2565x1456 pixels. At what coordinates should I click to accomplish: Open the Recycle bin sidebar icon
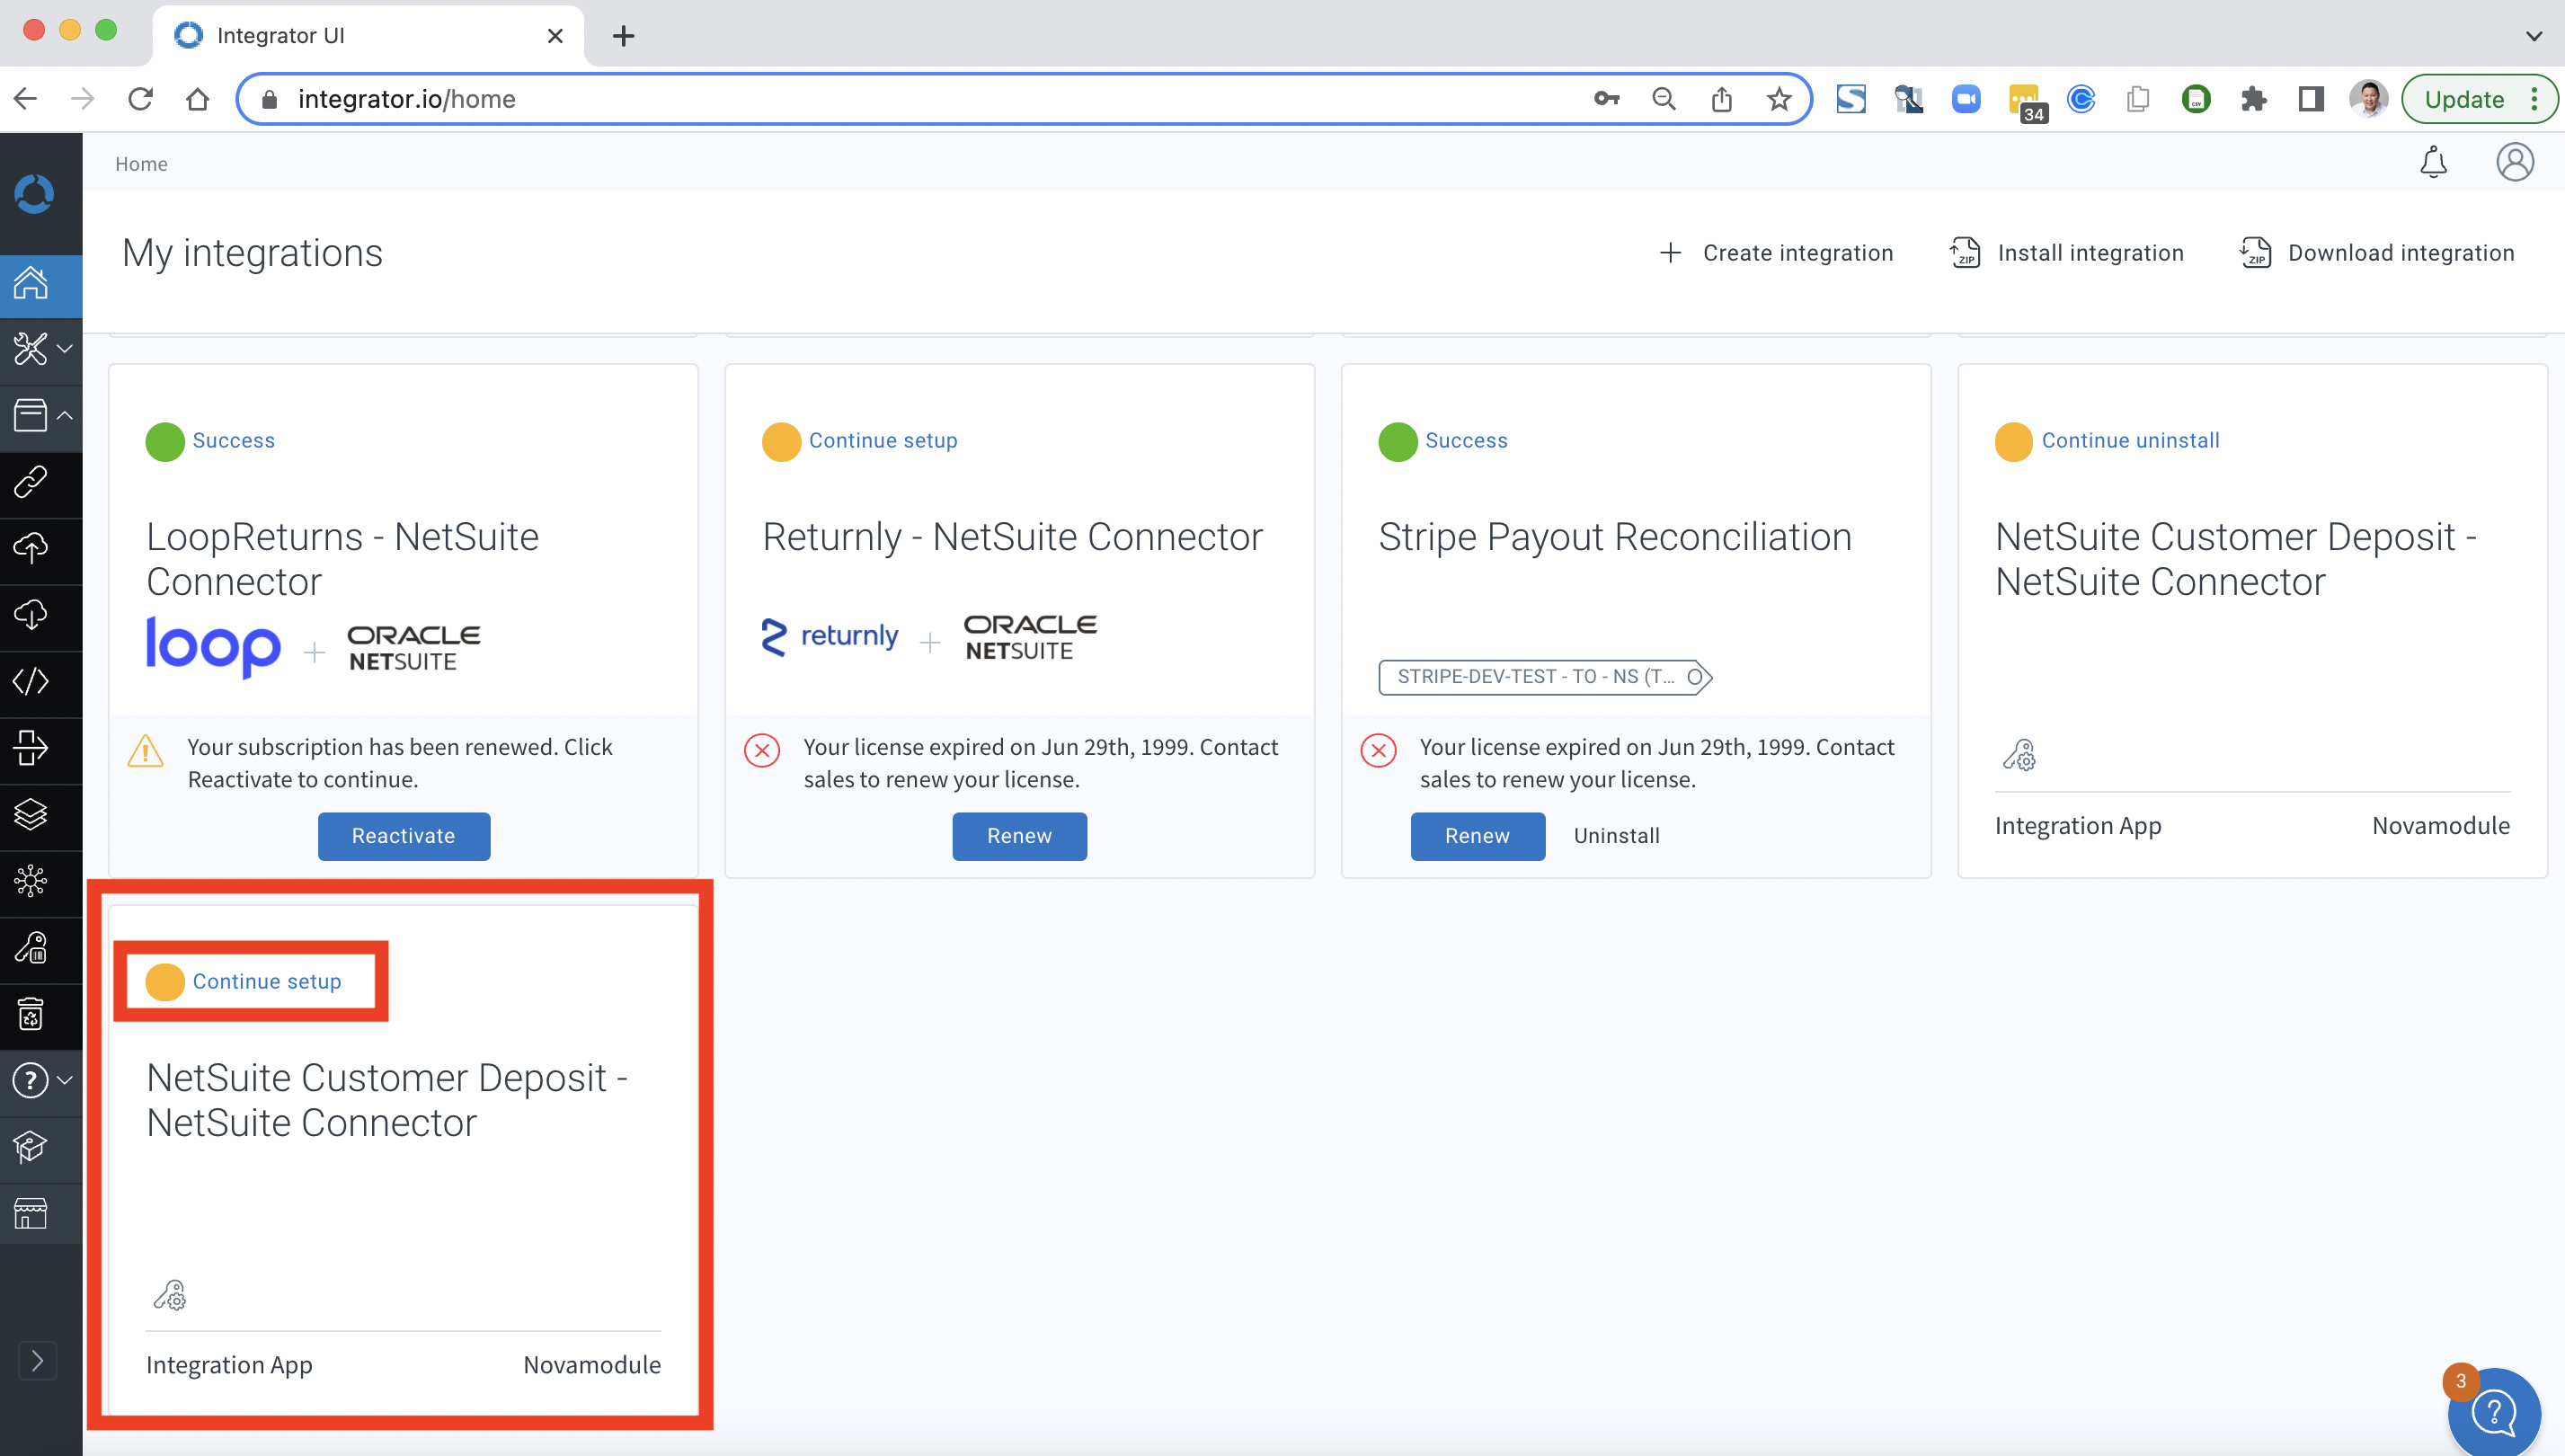[x=30, y=1014]
